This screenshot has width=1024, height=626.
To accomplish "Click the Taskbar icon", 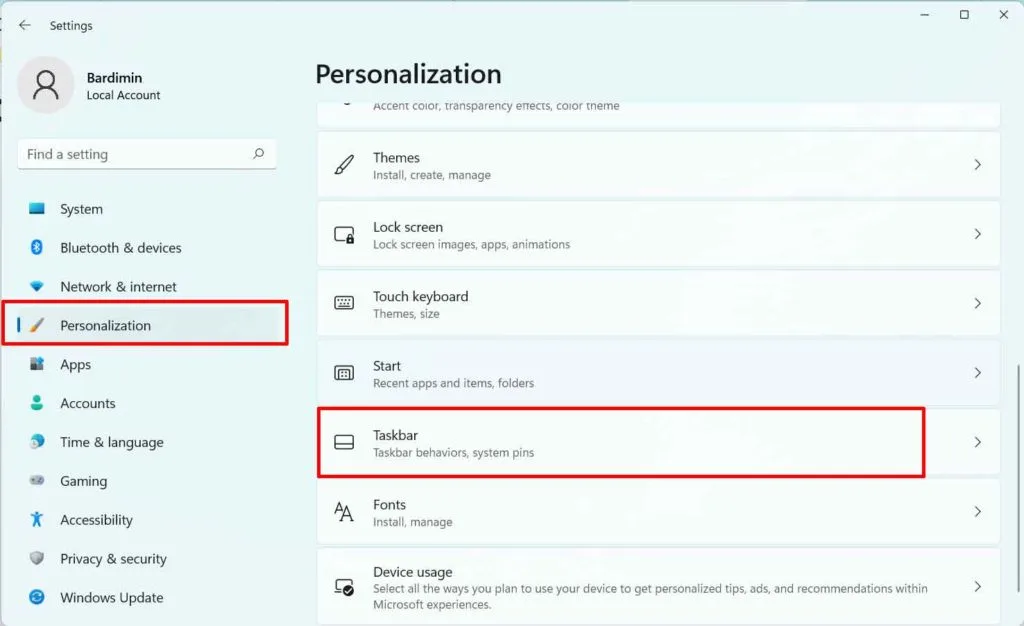I will tap(344, 442).
